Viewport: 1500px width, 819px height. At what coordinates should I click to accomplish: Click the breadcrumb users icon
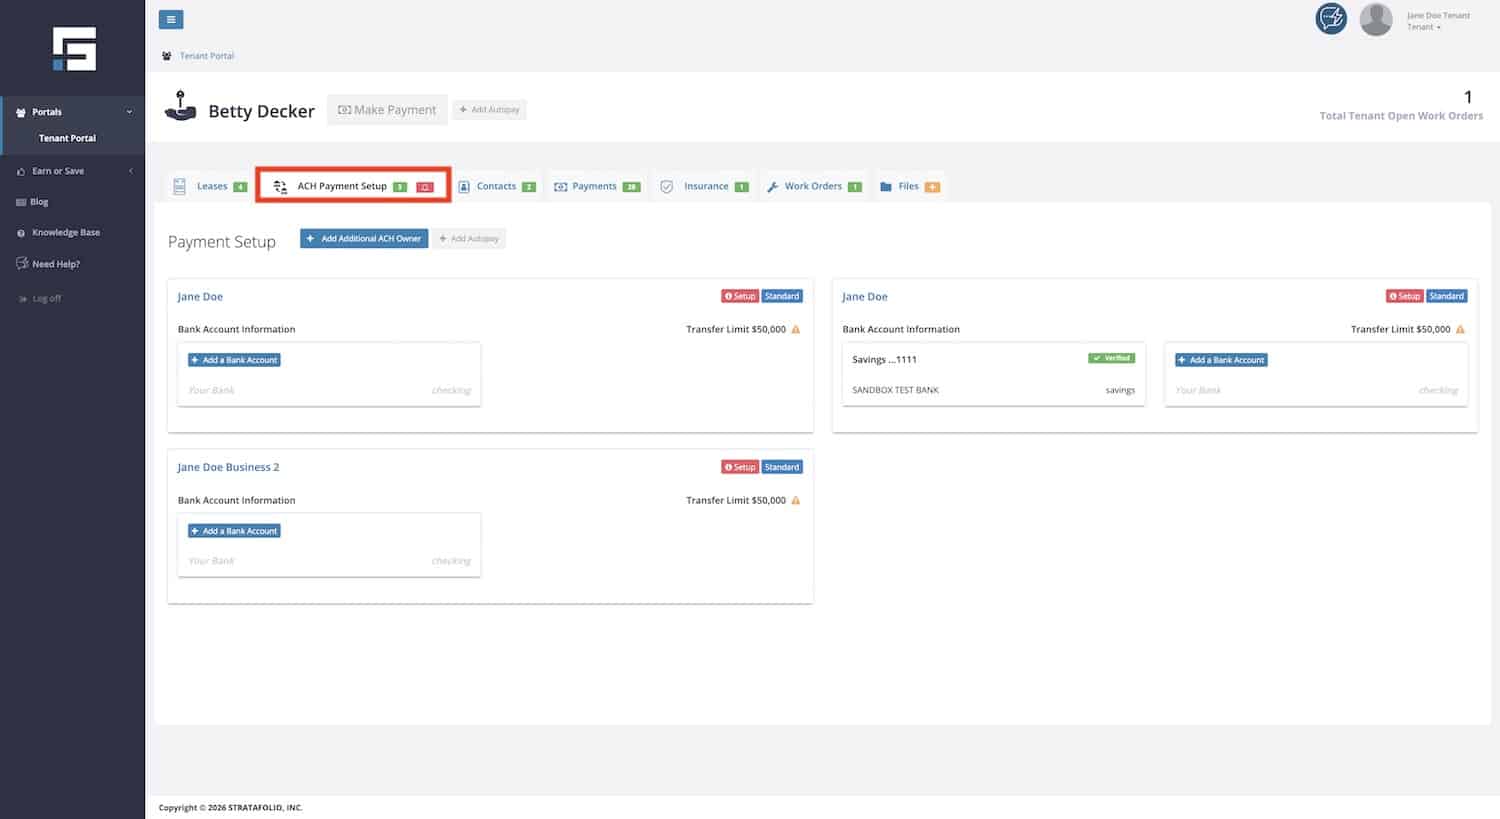[166, 56]
